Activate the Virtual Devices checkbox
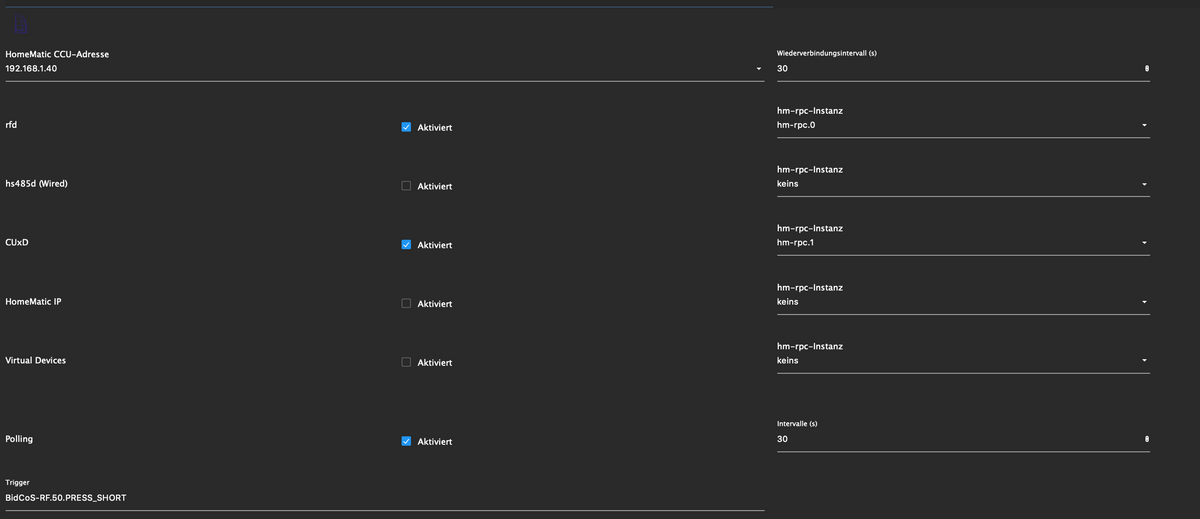The height and width of the screenshot is (519, 1200). pos(406,362)
